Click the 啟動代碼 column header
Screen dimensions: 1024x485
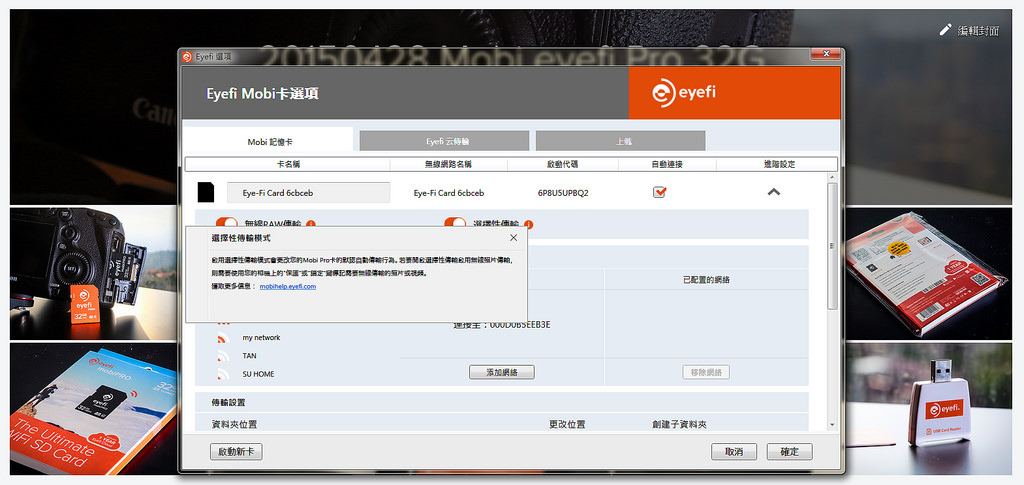[562, 164]
